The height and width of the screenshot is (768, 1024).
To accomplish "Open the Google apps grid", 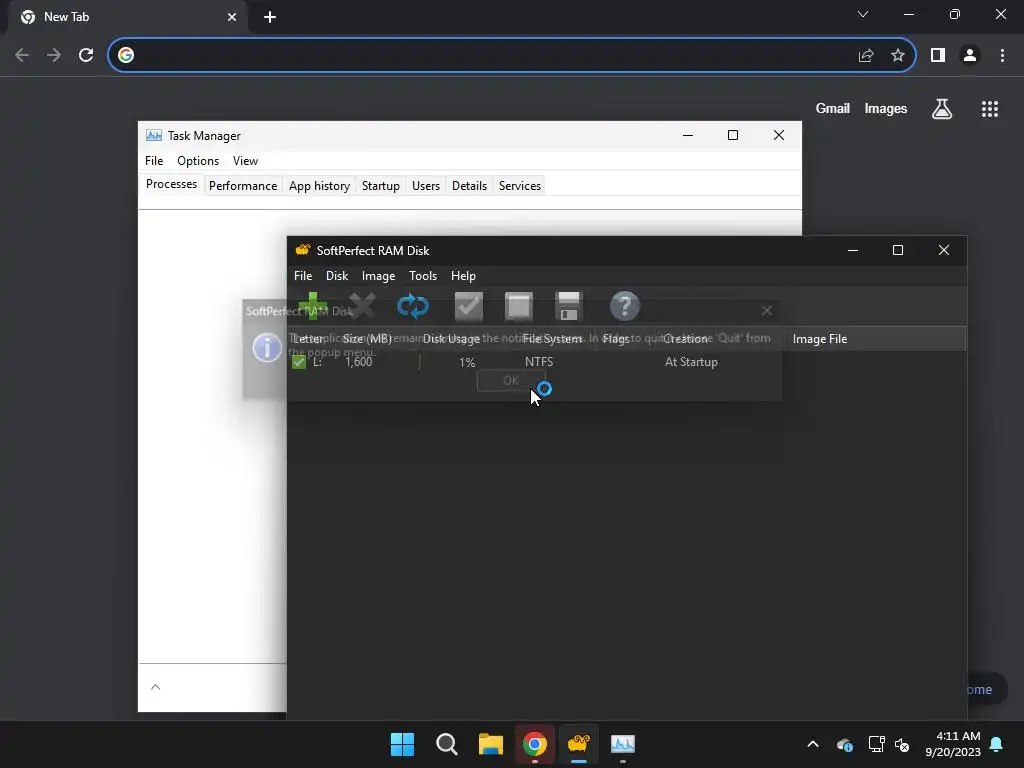I will tap(990, 109).
